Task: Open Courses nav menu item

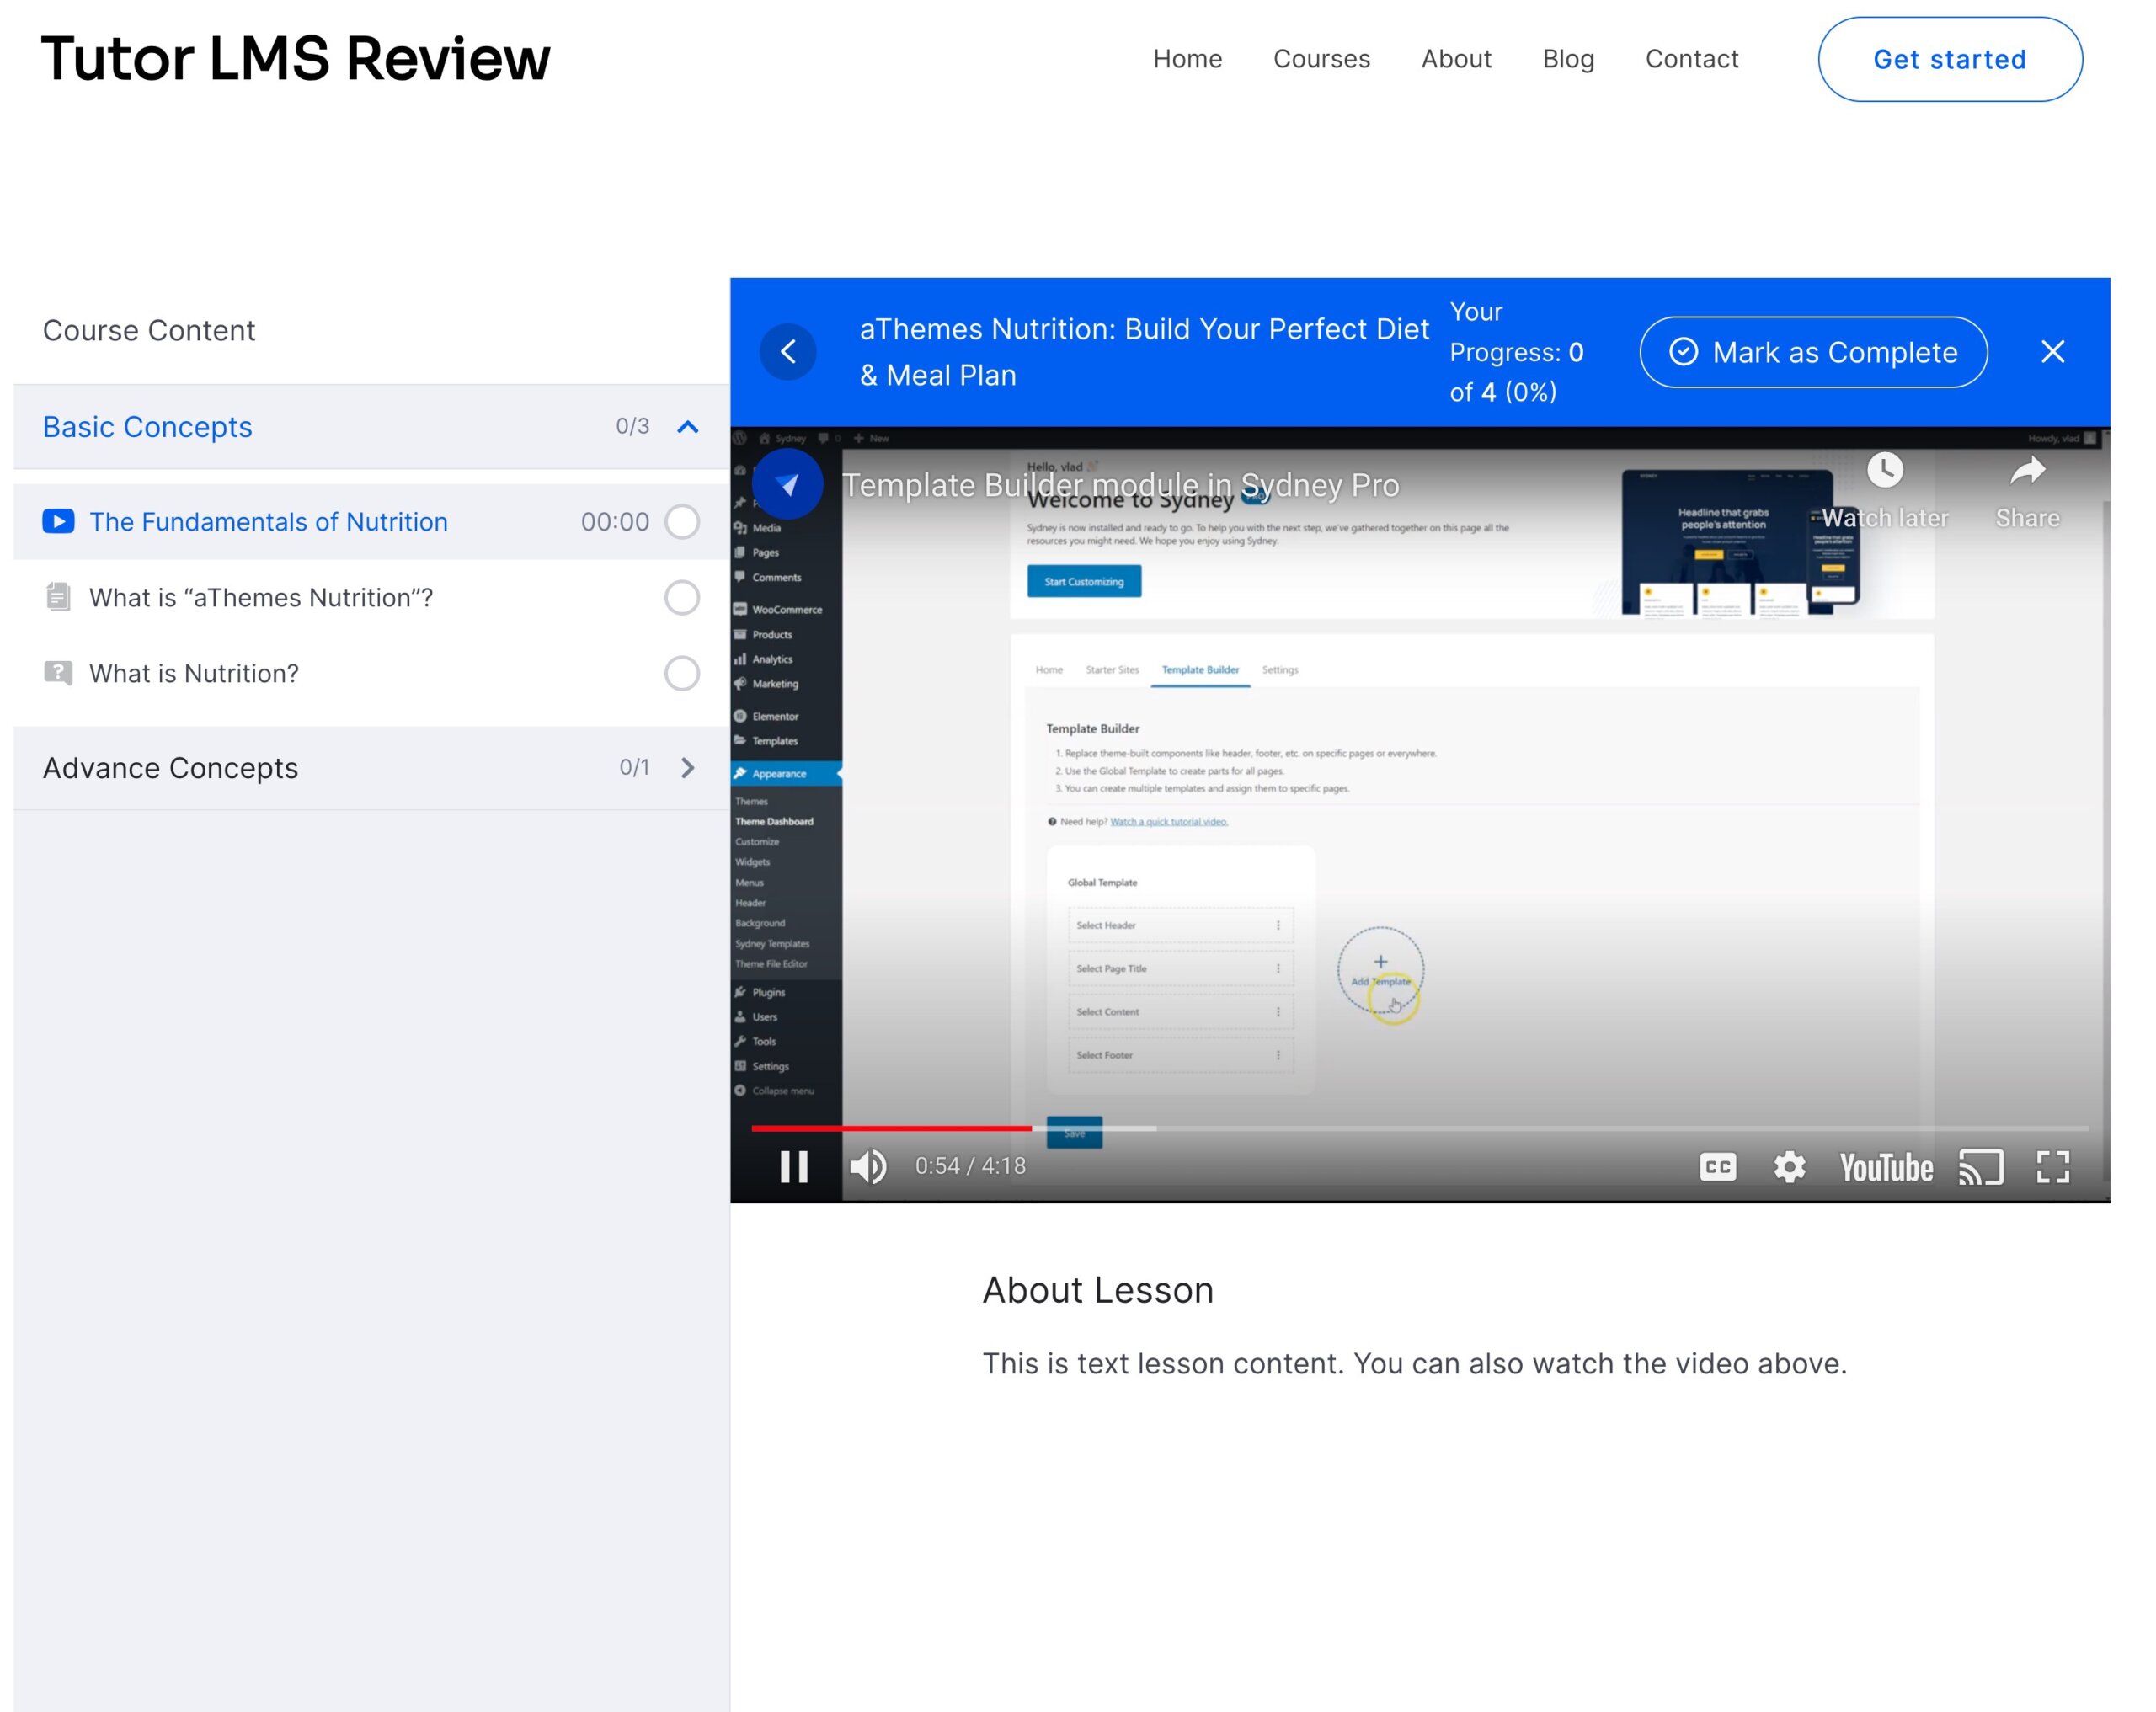Action: 1321,59
